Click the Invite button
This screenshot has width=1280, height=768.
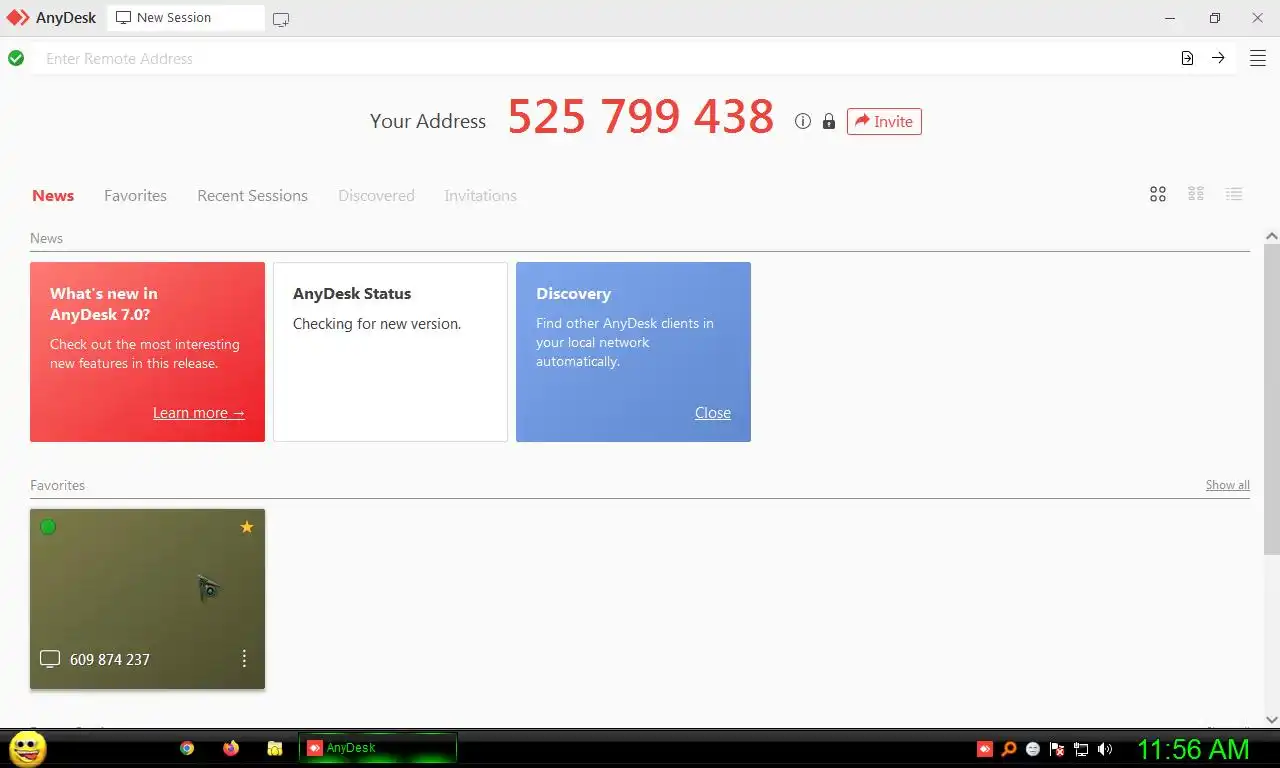pyautogui.click(x=884, y=121)
